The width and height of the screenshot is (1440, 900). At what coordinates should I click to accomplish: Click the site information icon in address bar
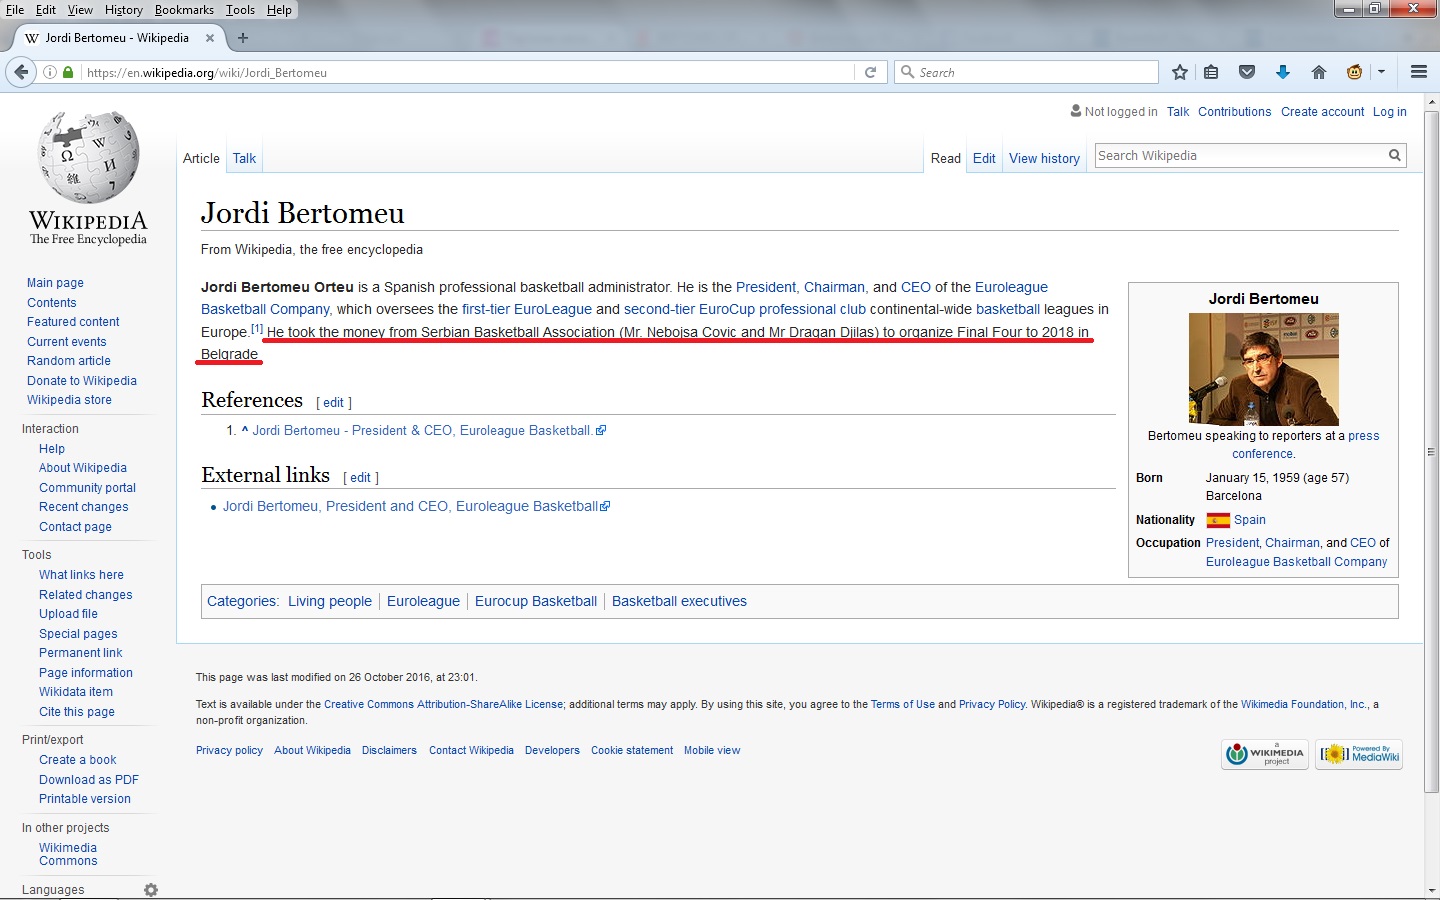[50, 72]
